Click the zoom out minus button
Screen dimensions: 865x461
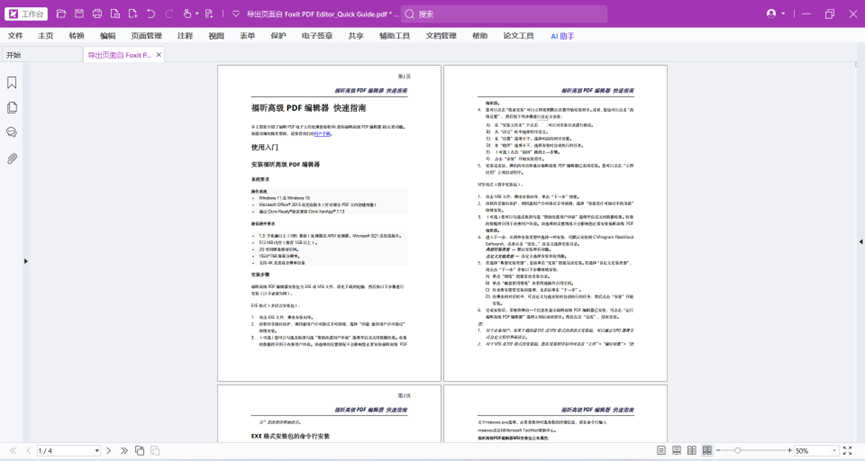[x=718, y=451]
